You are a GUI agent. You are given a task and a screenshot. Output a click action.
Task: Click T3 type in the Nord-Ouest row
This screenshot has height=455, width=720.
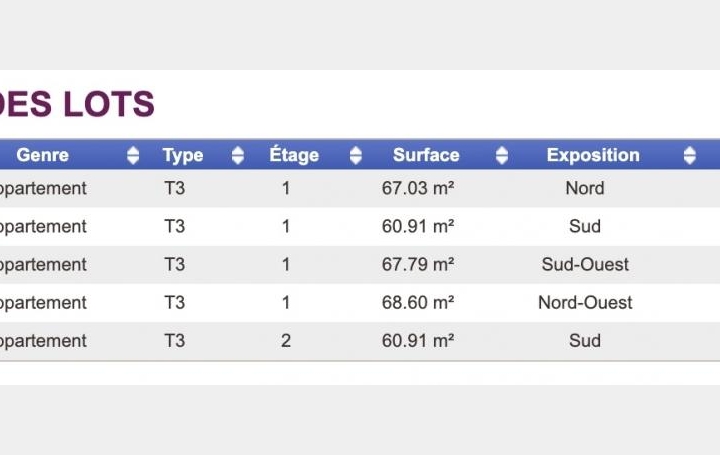coord(174,303)
